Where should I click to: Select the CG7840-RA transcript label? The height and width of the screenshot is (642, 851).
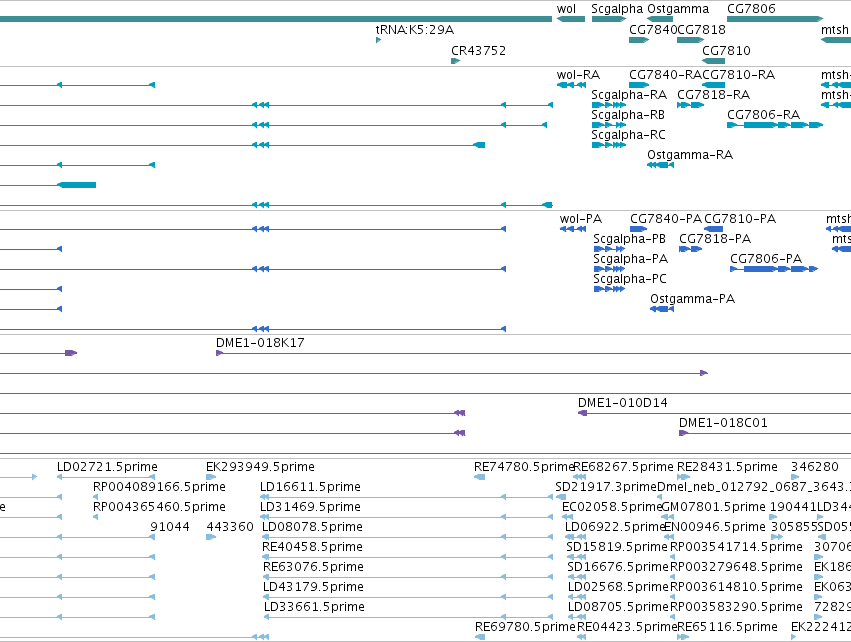click(665, 75)
